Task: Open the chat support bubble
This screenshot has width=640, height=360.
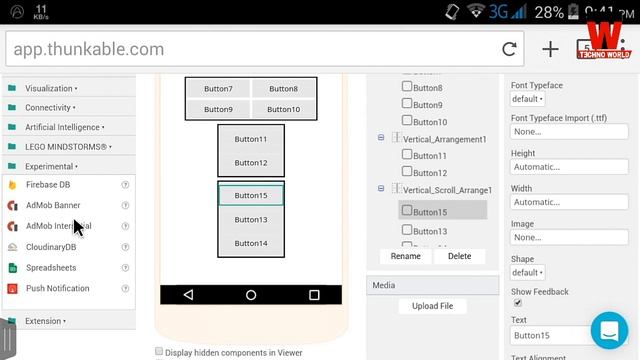Action: [609, 331]
